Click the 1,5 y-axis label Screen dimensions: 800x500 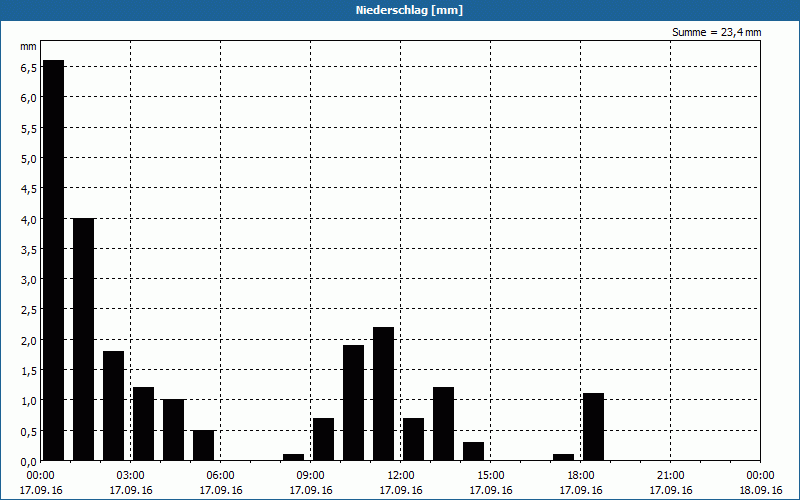click(x=28, y=370)
